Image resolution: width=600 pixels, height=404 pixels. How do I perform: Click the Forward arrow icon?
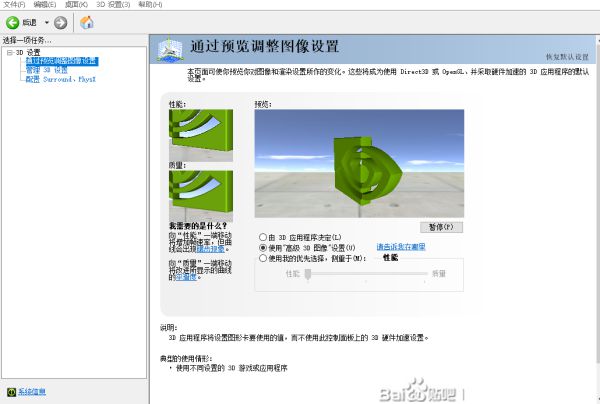coord(61,22)
